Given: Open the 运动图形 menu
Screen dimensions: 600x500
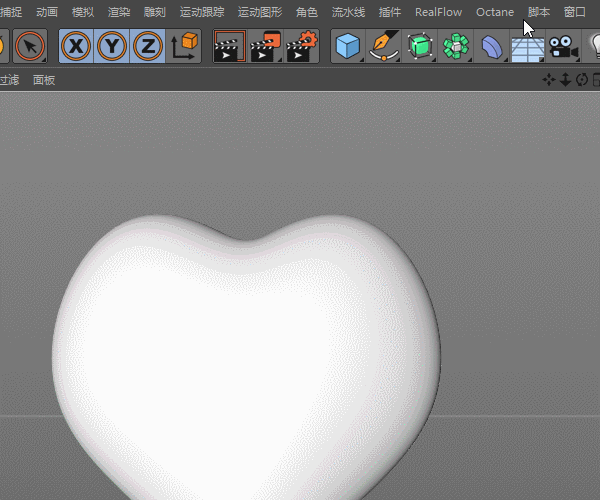Looking at the screenshot, I should pos(260,12).
